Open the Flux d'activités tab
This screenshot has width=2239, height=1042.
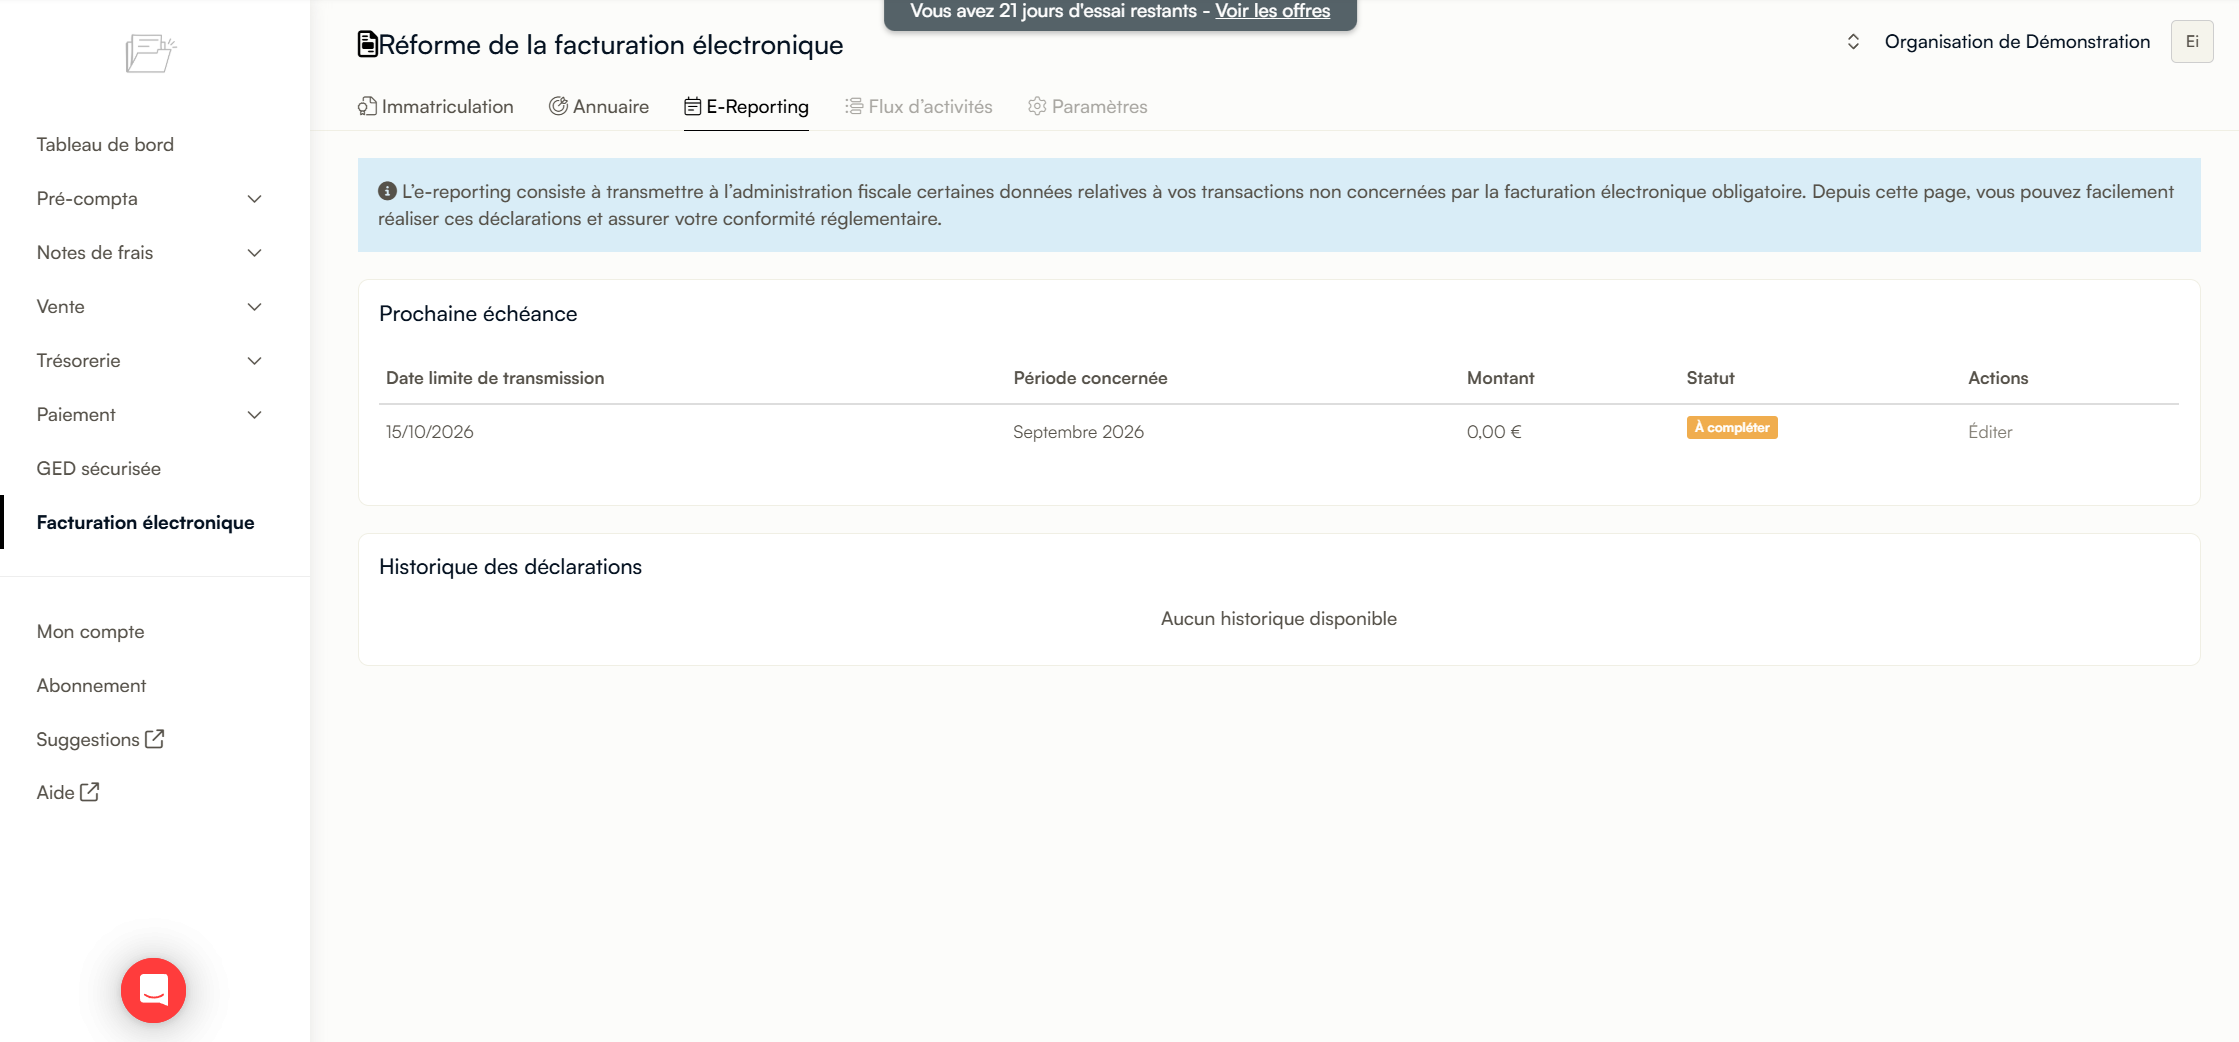pyautogui.click(x=919, y=106)
